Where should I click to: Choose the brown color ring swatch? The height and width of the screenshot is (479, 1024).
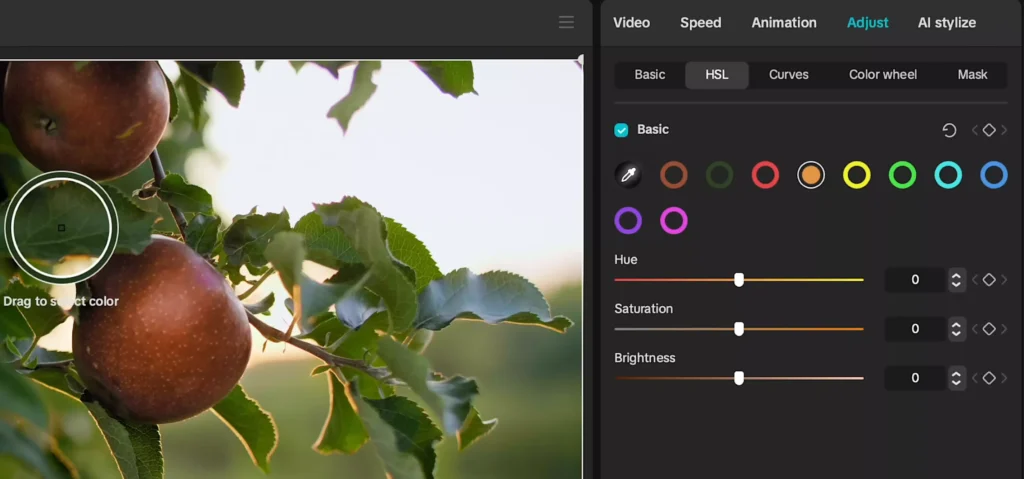pyautogui.click(x=674, y=175)
